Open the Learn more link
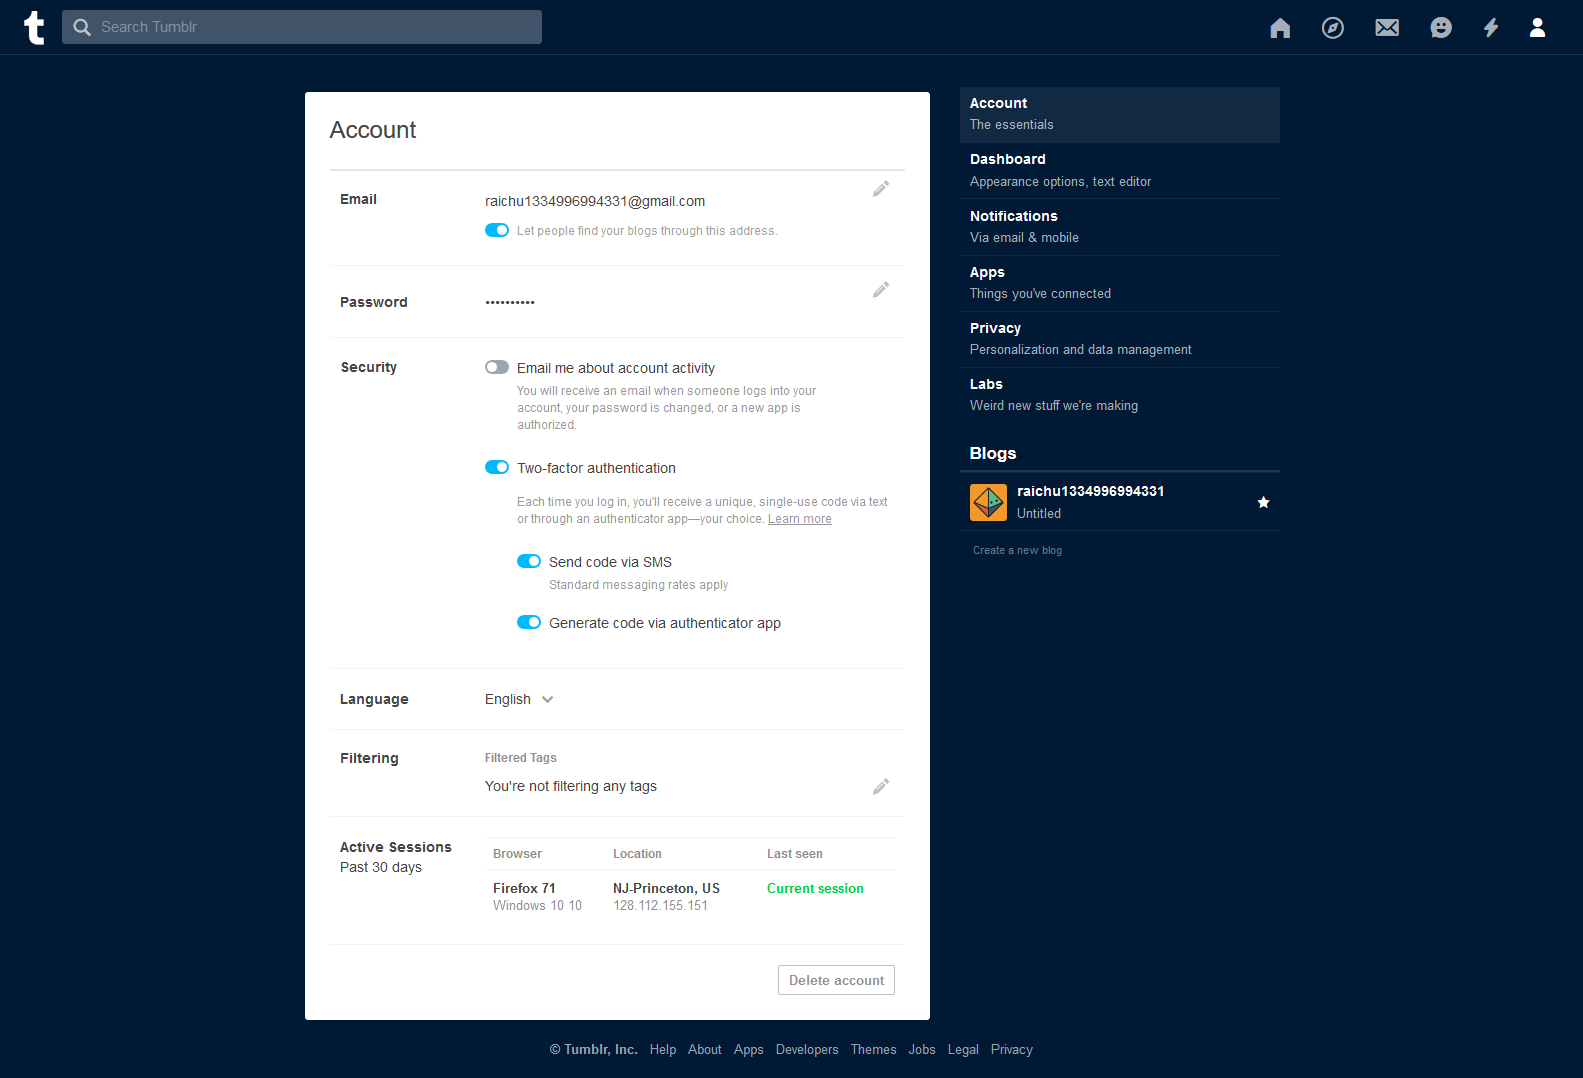 800,519
